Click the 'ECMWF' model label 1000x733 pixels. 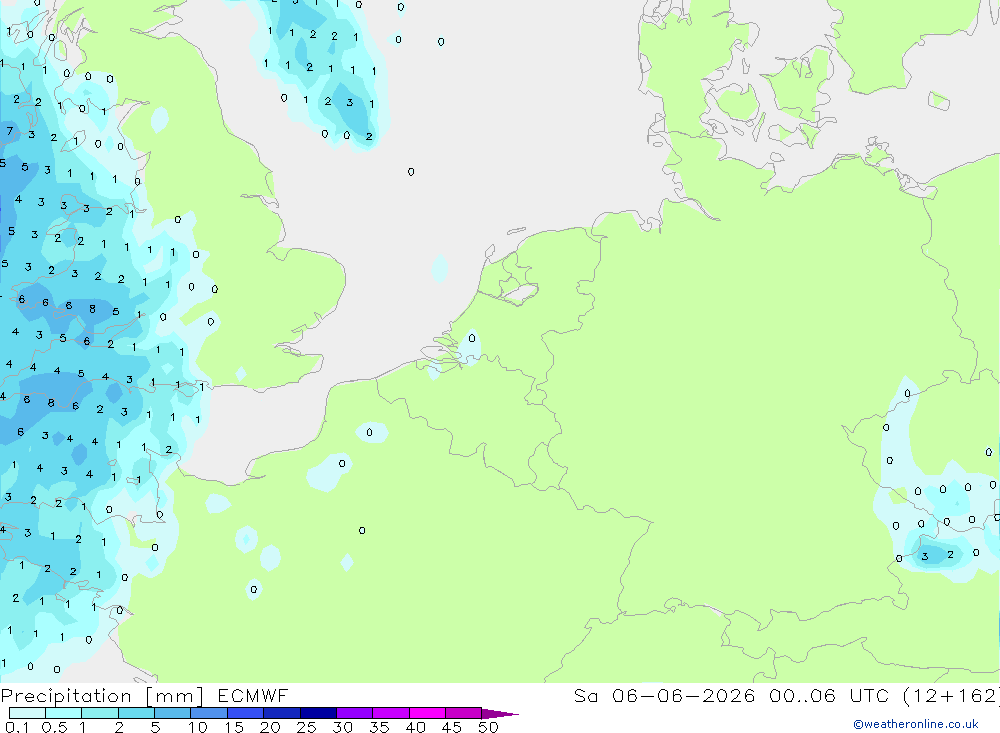[x=253, y=696]
